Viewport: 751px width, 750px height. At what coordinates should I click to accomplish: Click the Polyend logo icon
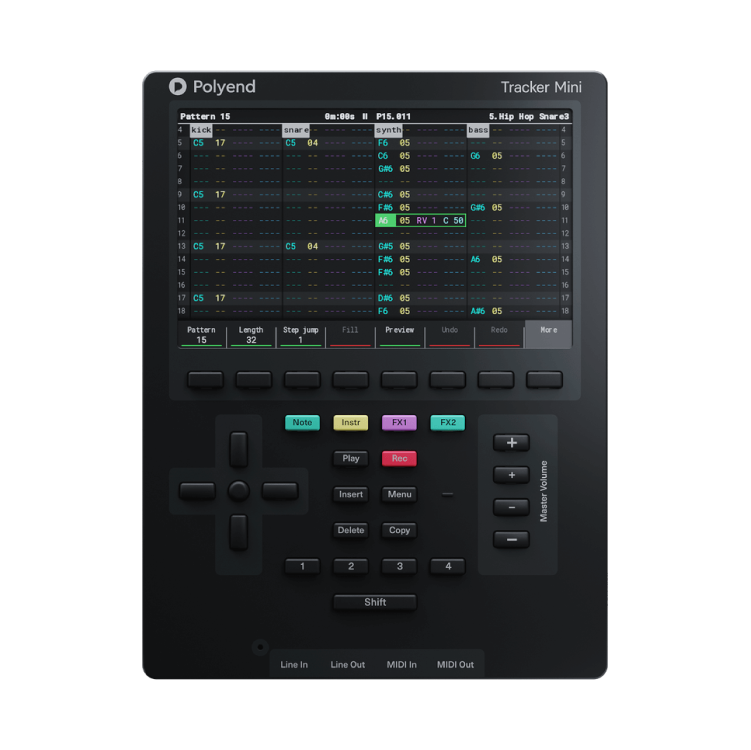(178, 87)
